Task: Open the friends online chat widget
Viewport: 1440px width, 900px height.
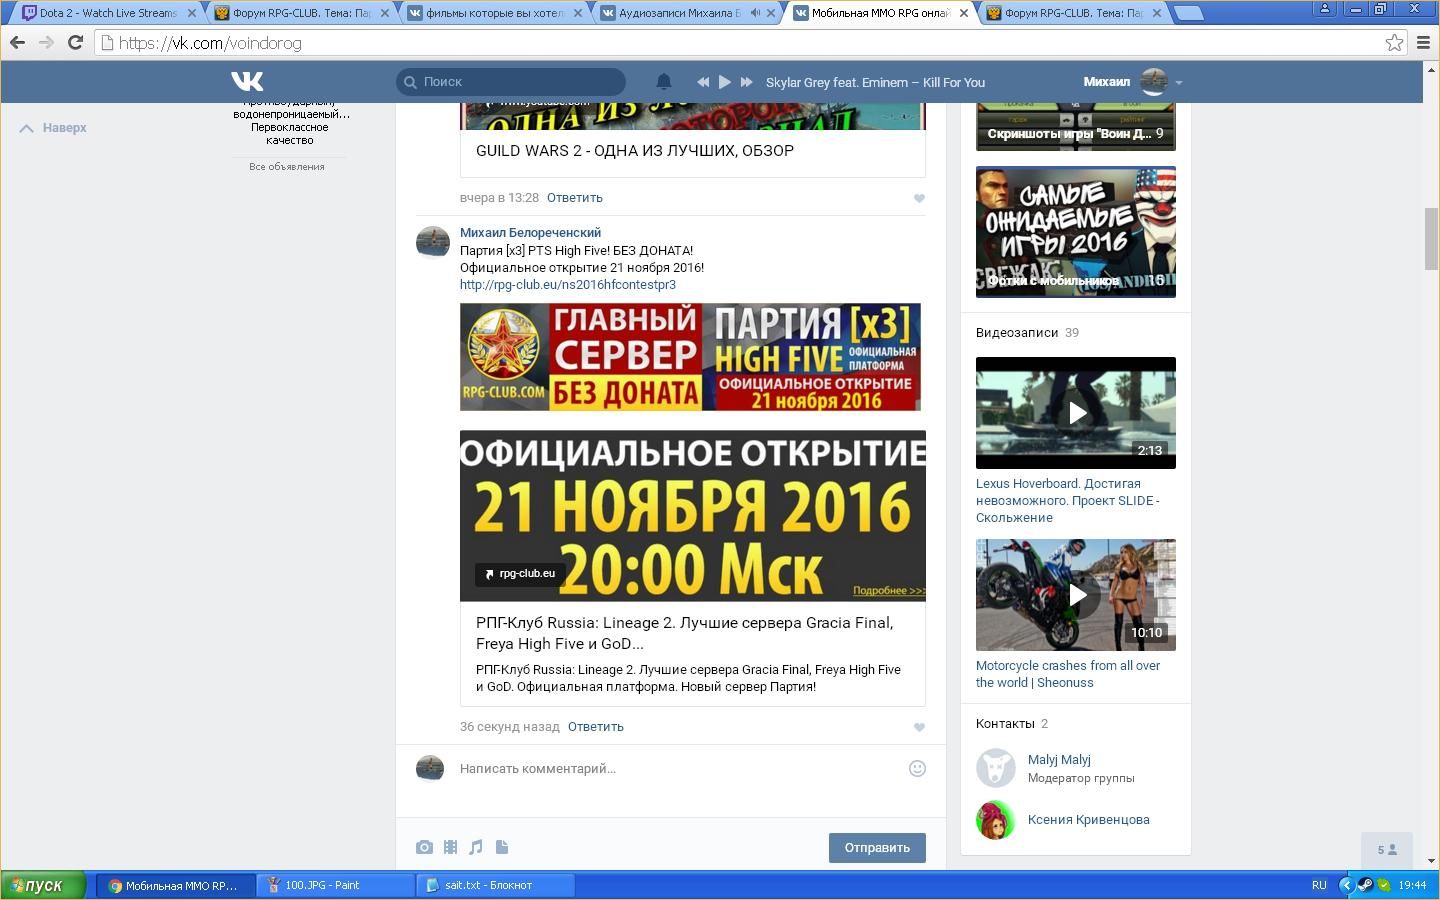Action: coord(1387,850)
